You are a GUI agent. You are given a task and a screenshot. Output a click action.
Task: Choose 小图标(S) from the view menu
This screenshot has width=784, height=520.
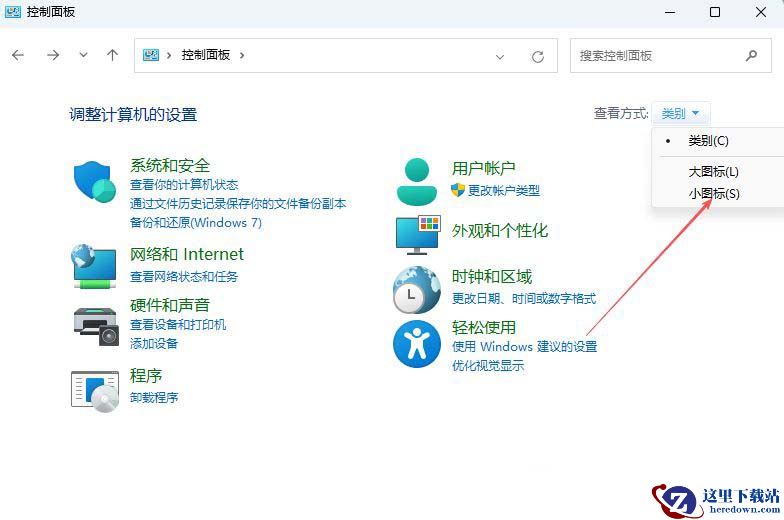pyautogui.click(x=714, y=194)
